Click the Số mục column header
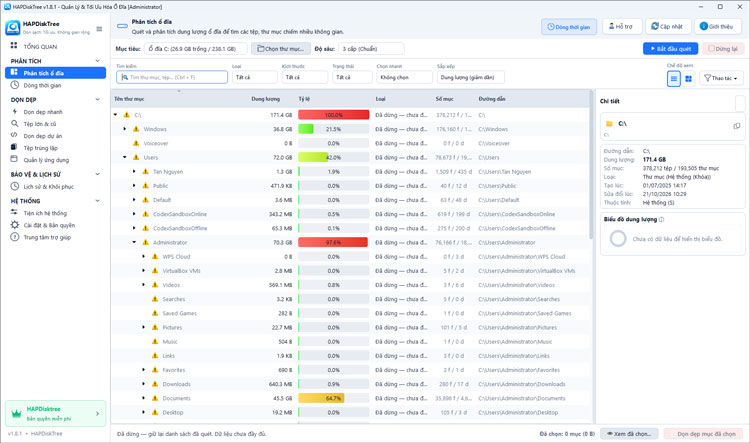The image size is (750, 443). [444, 99]
